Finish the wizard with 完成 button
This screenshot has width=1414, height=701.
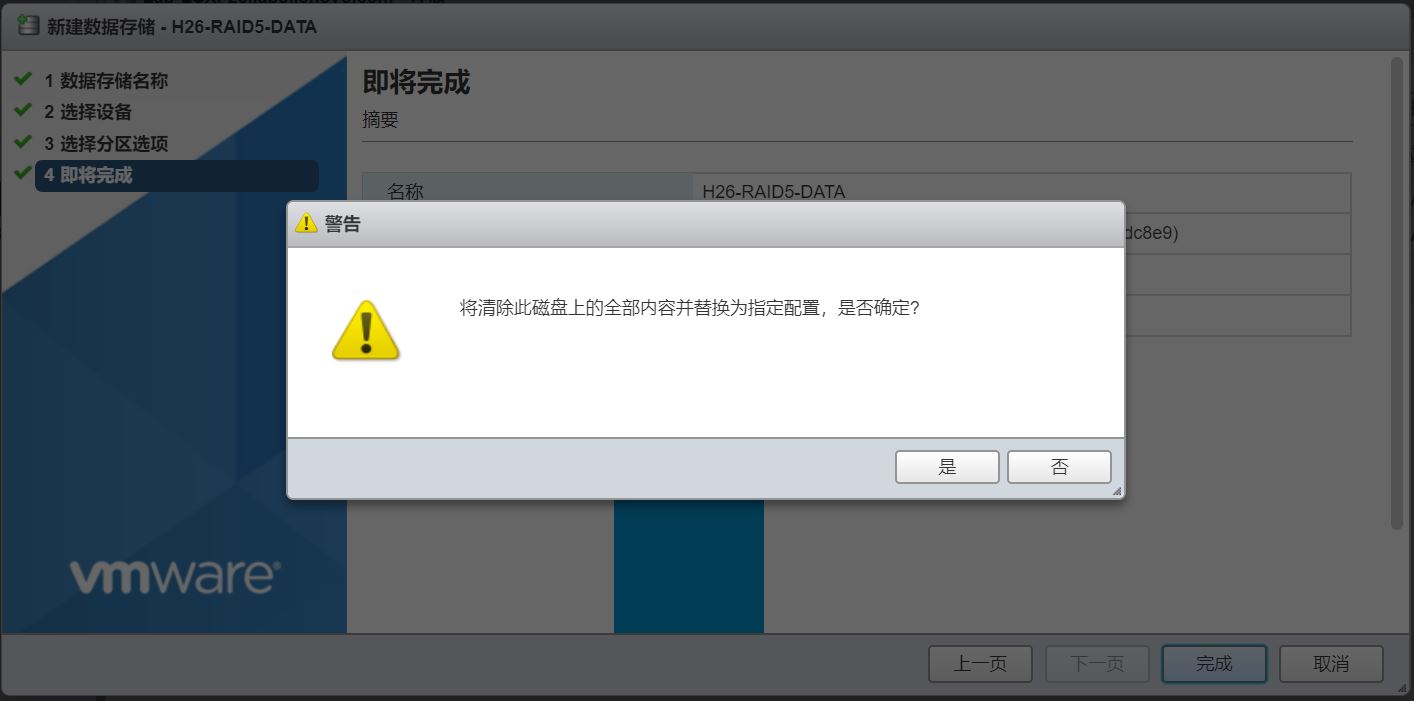point(1214,663)
